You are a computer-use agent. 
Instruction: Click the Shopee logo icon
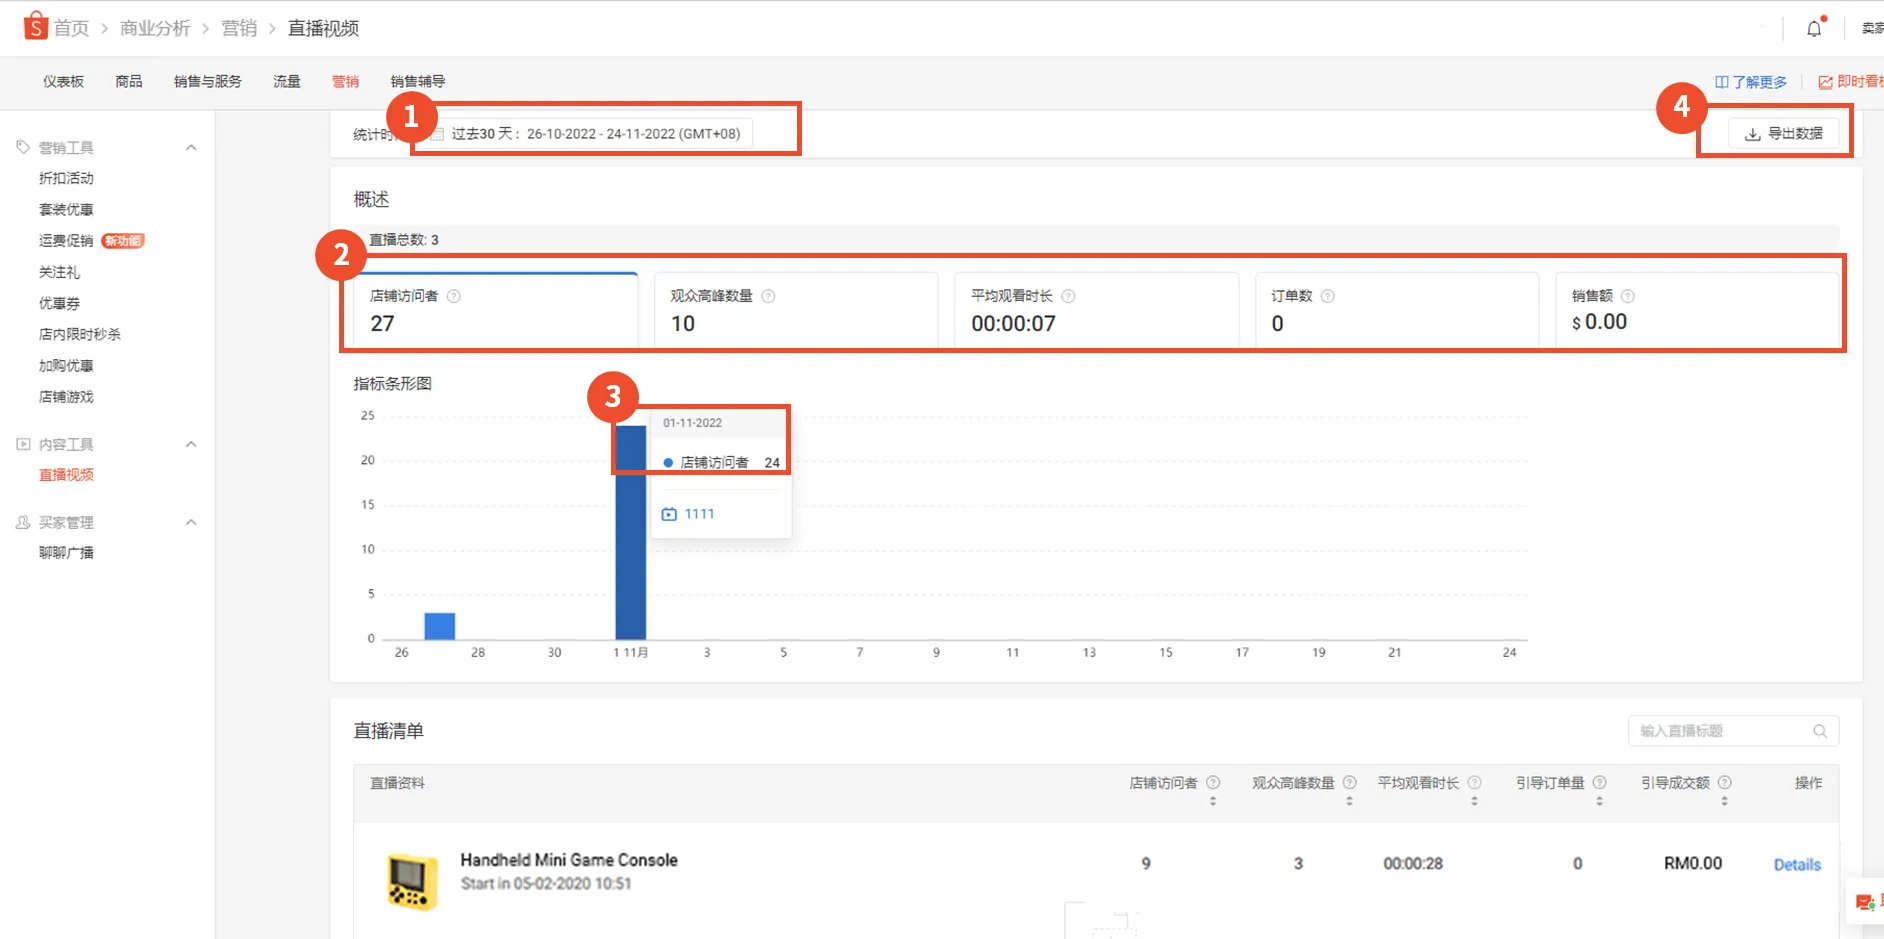pyautogui.click(x=35, y=26)
